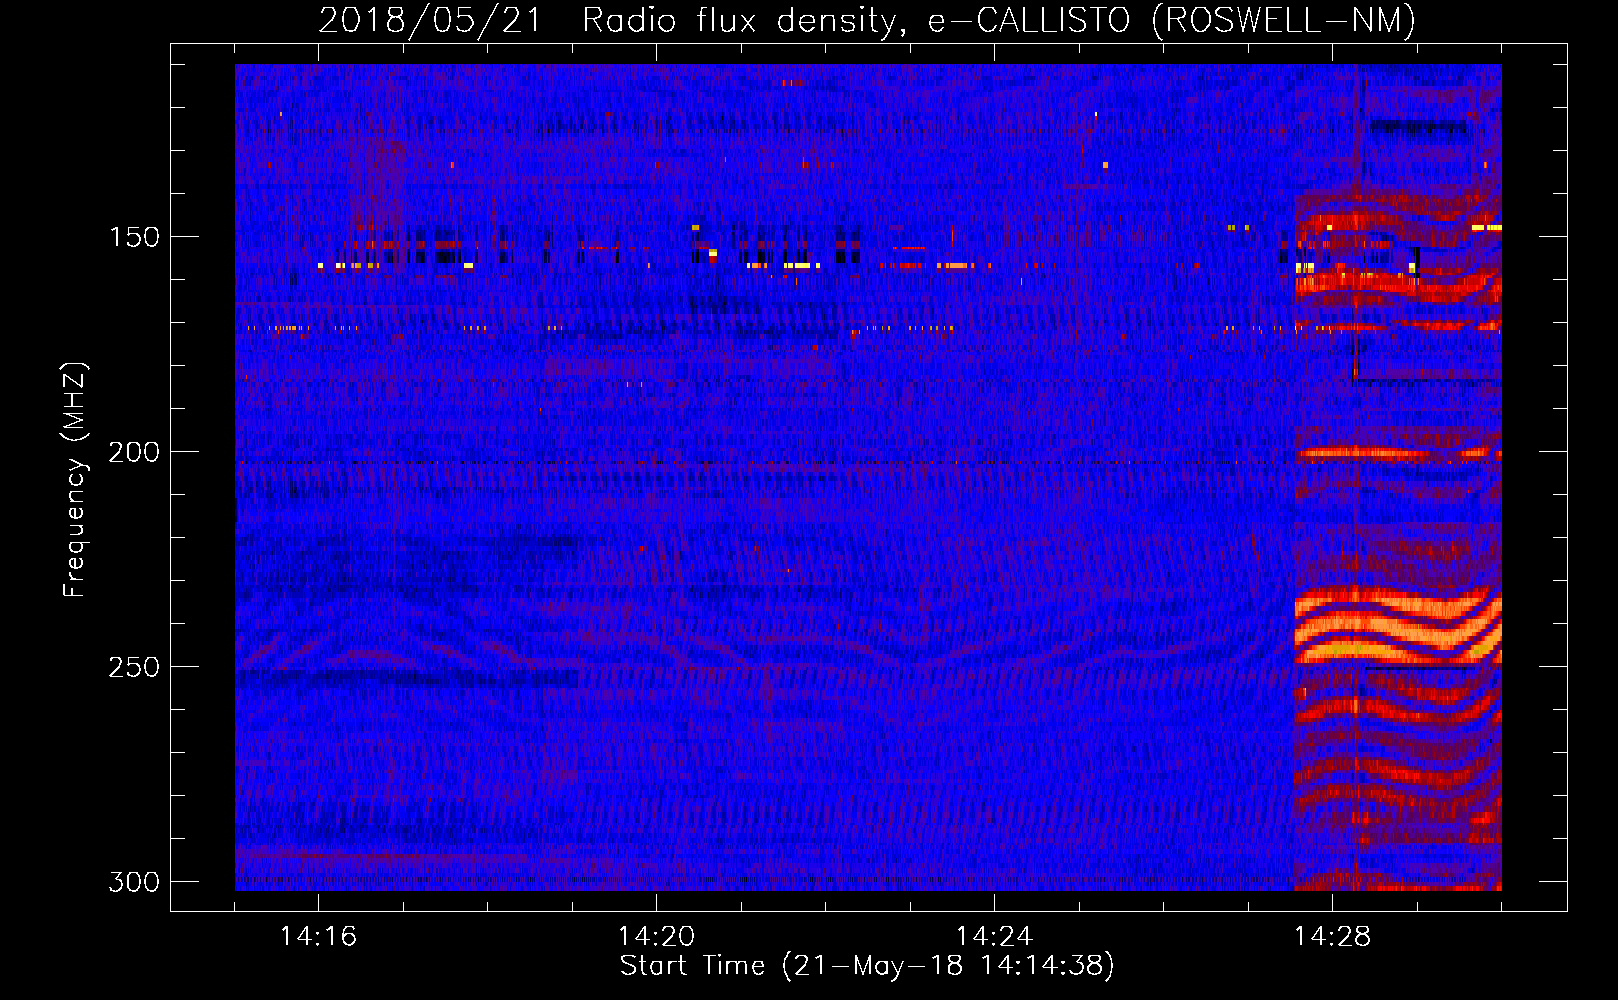
Task: Click the plot title mentioning e-CALLISTO (ROSWELL-NM)
Action: (867, 20)
